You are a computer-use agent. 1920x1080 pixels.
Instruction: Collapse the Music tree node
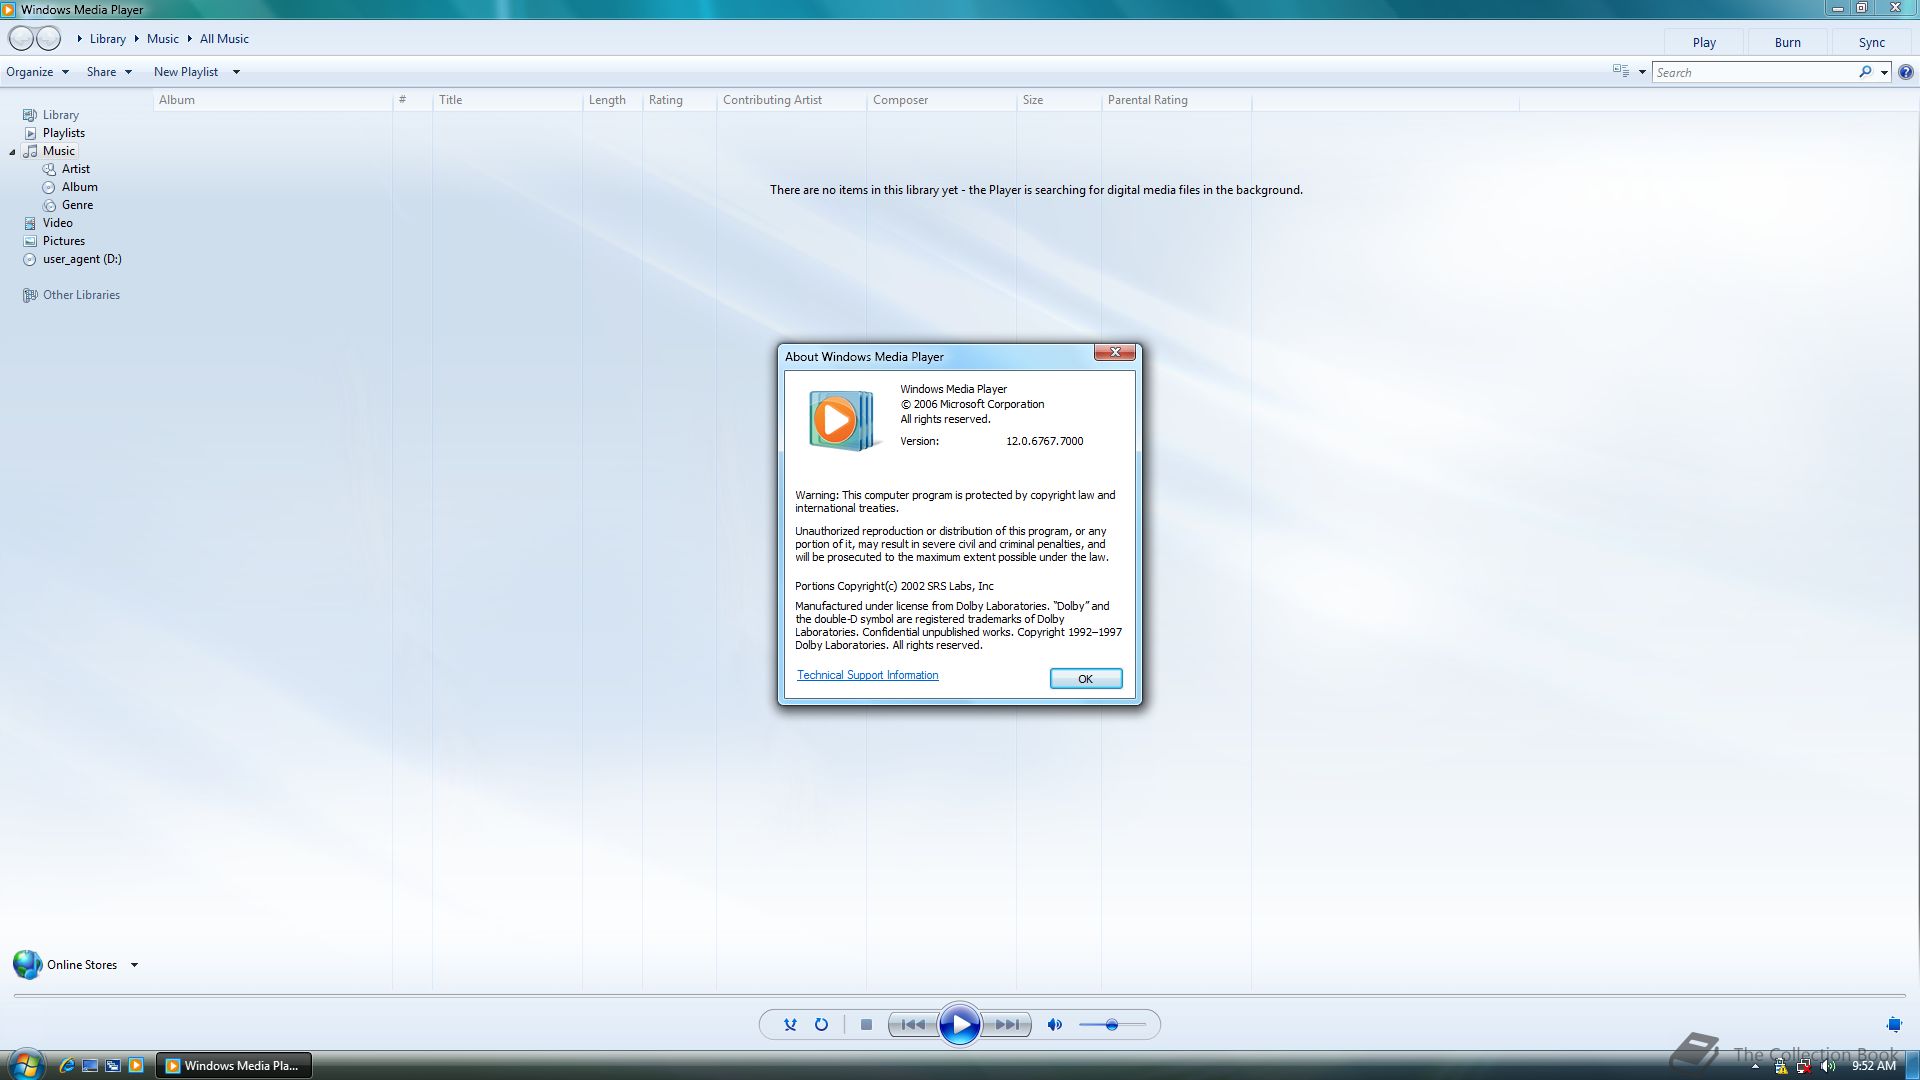[12, 152]
